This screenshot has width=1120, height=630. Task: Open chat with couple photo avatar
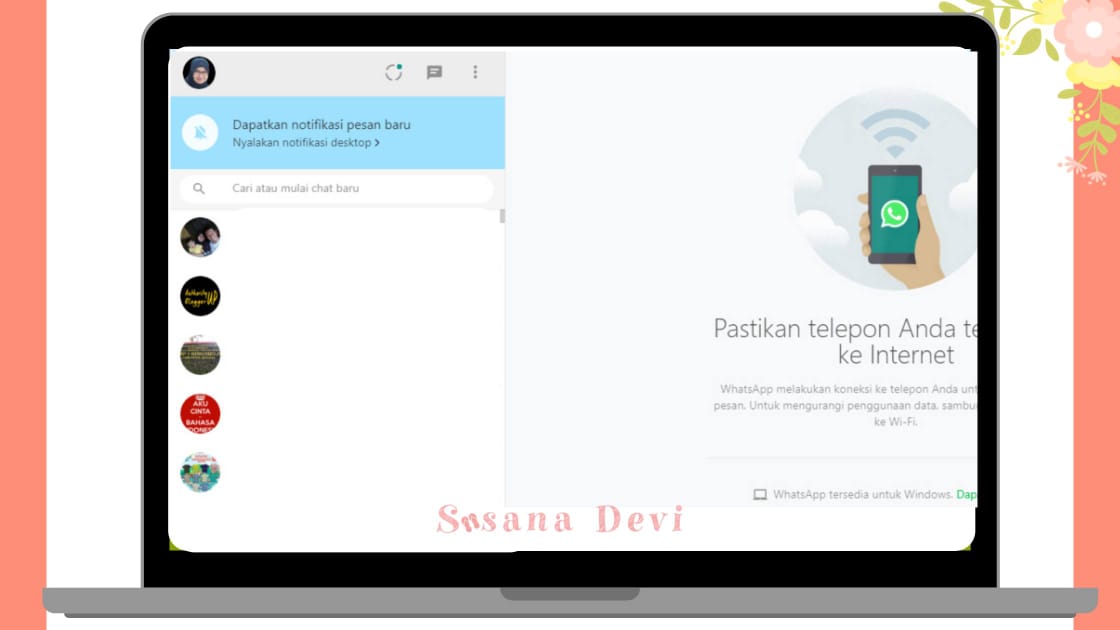pyautogui.click(x=200, y=237)
